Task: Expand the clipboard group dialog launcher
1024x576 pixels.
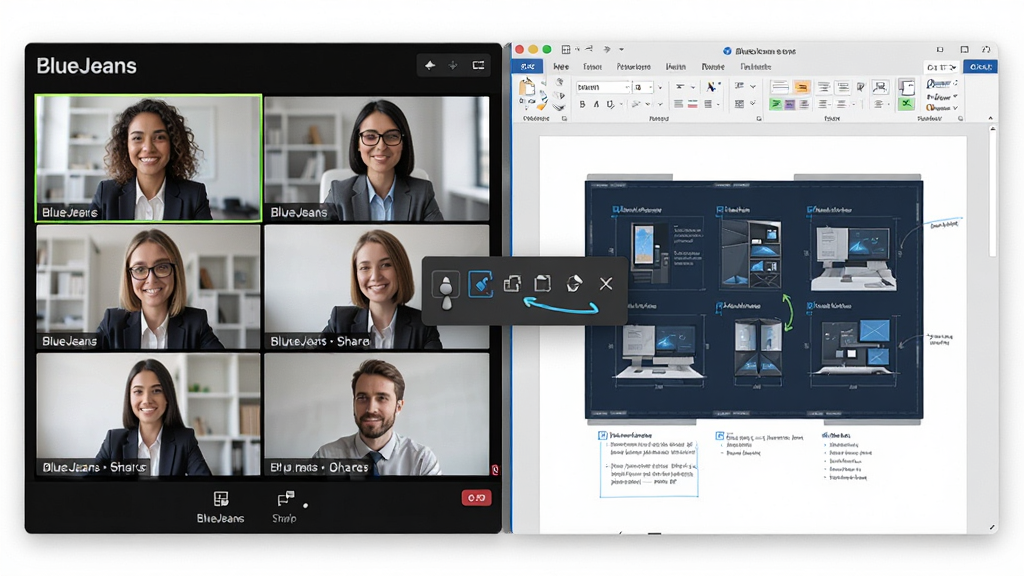Action: tap(564, 119)
